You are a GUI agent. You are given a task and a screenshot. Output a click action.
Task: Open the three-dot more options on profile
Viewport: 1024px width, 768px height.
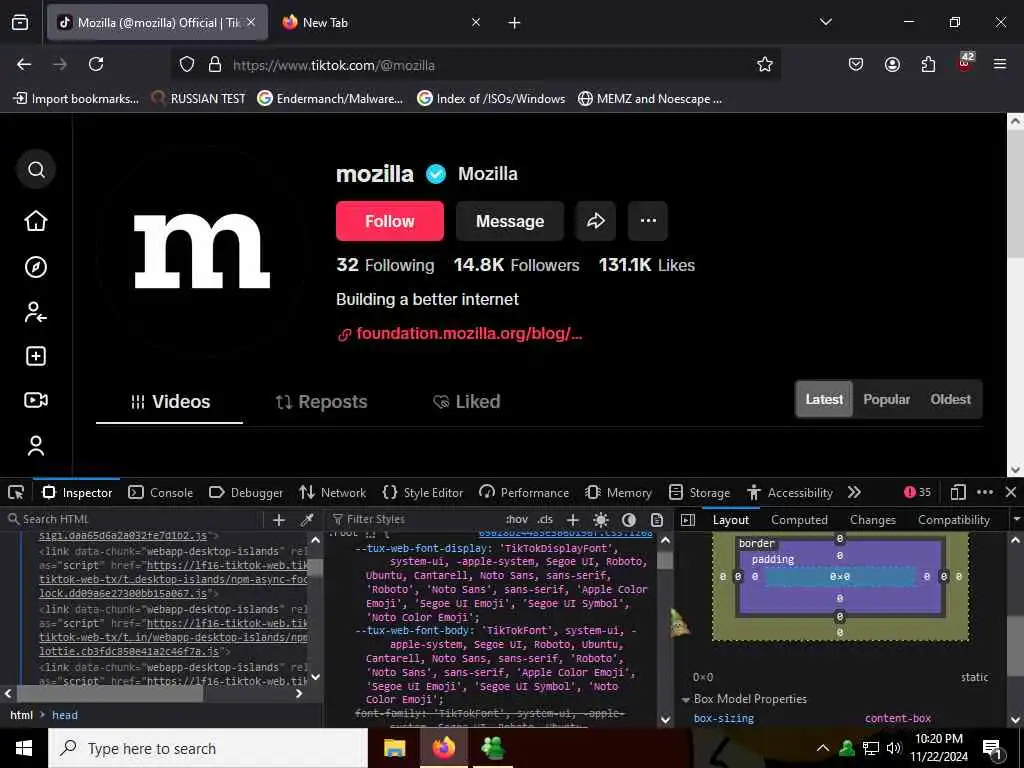648,221
